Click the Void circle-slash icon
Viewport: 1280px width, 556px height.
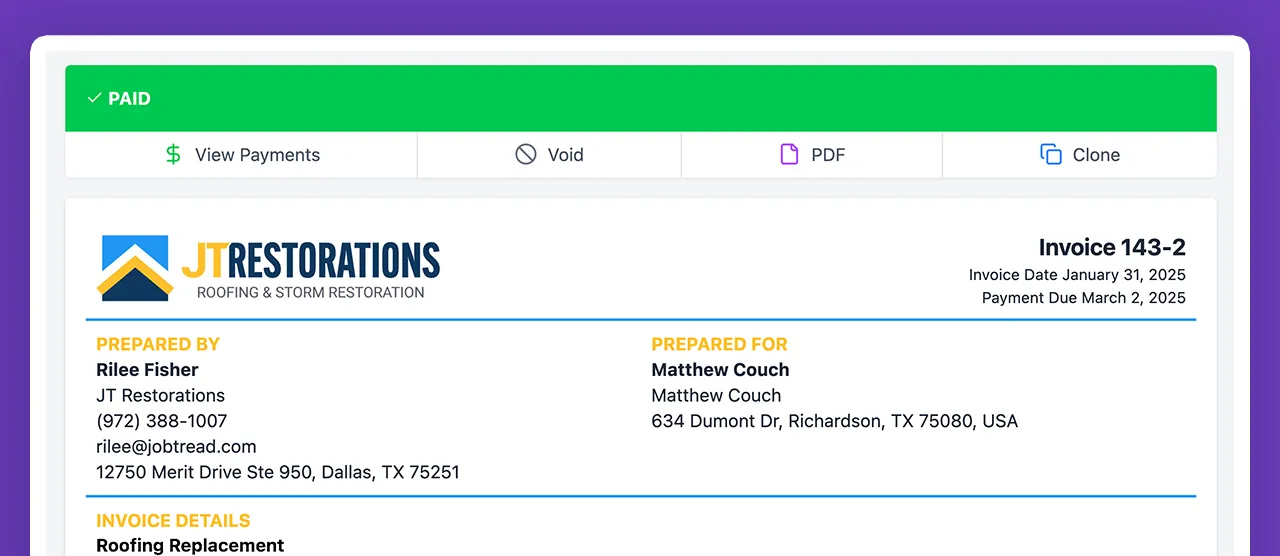(x=526, y=155)
